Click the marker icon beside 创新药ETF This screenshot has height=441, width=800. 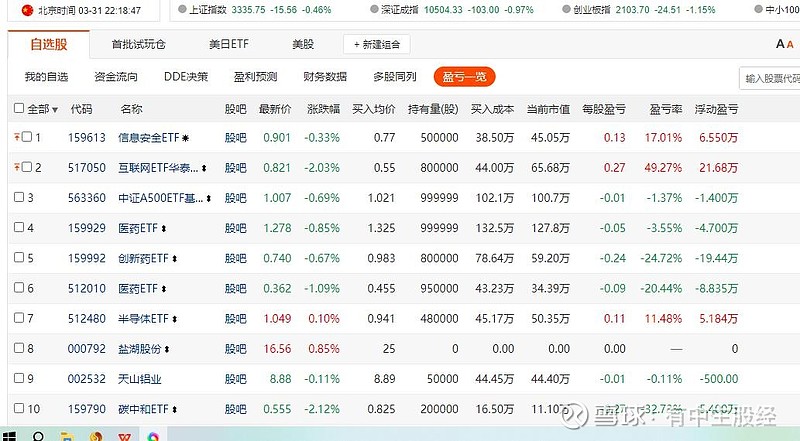[174, 259]
